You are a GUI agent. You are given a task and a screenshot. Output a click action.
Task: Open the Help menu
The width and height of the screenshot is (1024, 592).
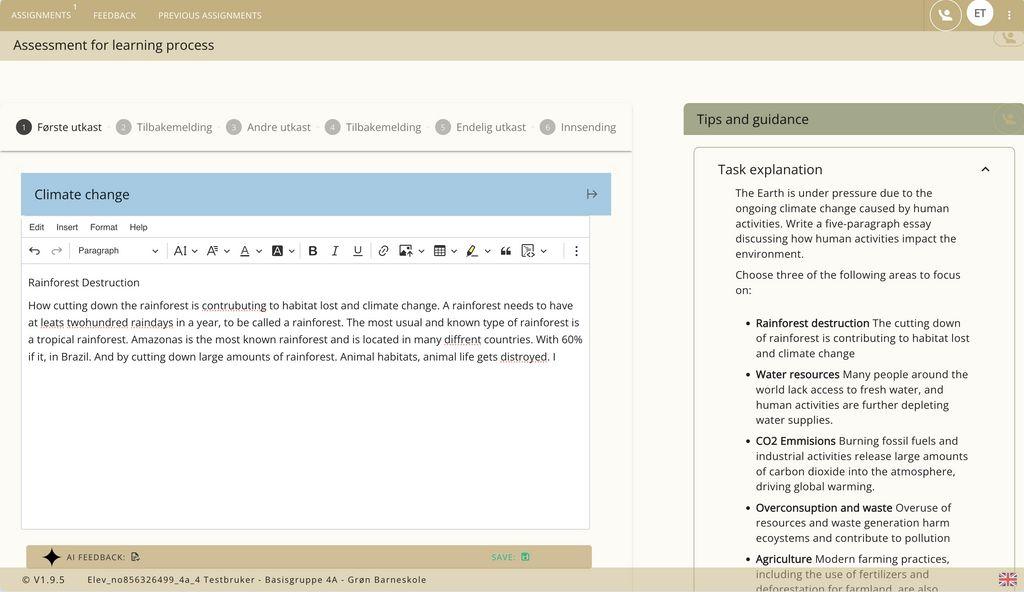pos(138,227)
